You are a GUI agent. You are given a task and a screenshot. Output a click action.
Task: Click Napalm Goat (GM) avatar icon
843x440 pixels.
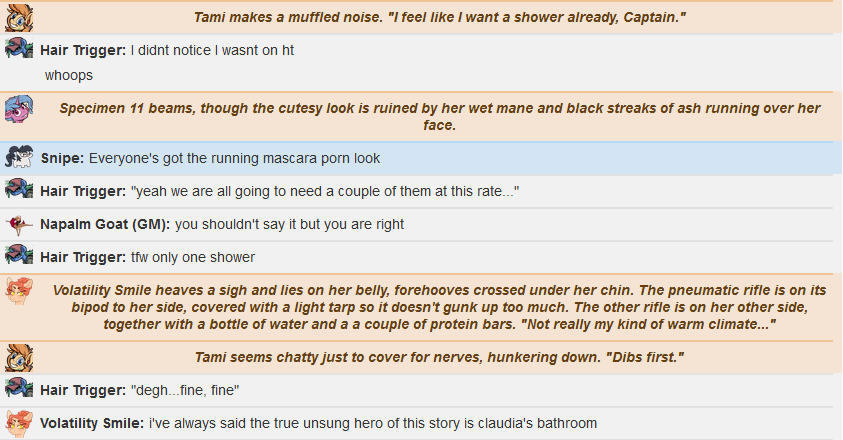pos(19,224)
